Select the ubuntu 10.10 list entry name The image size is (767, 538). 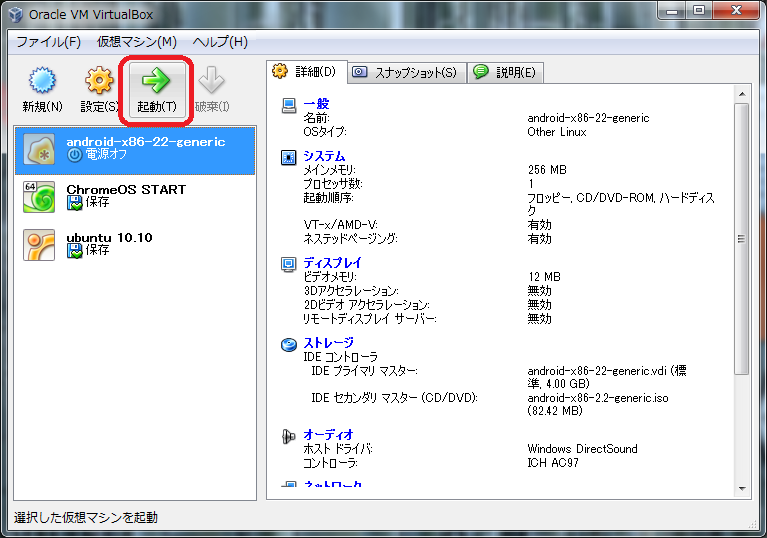110,238
